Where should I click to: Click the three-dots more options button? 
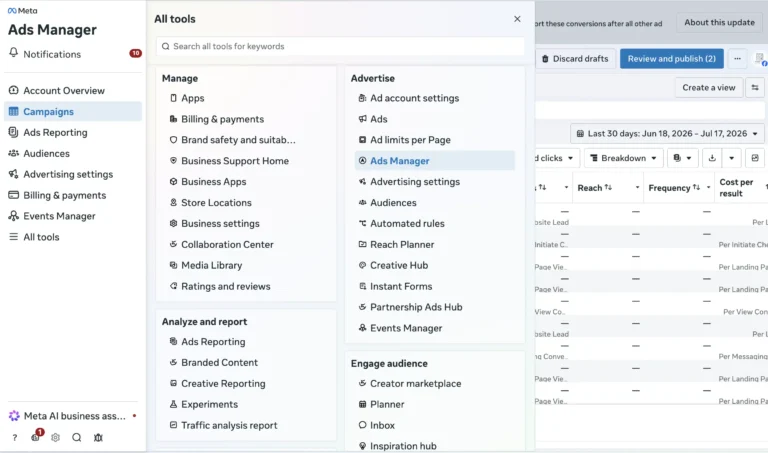[x=737, y=59]
